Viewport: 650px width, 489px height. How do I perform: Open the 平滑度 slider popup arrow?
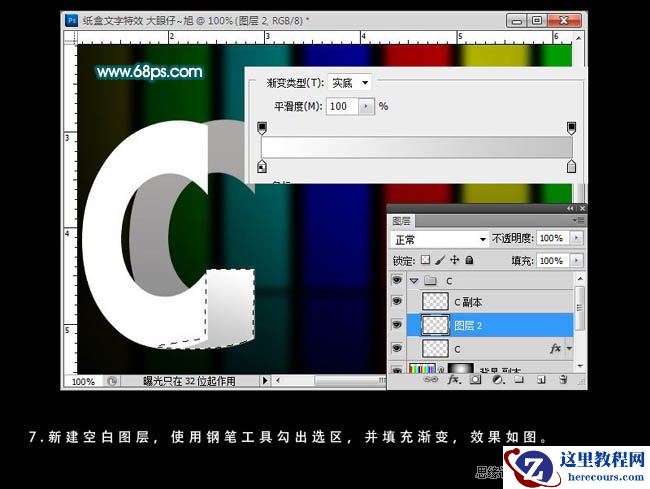coord(366,107)
